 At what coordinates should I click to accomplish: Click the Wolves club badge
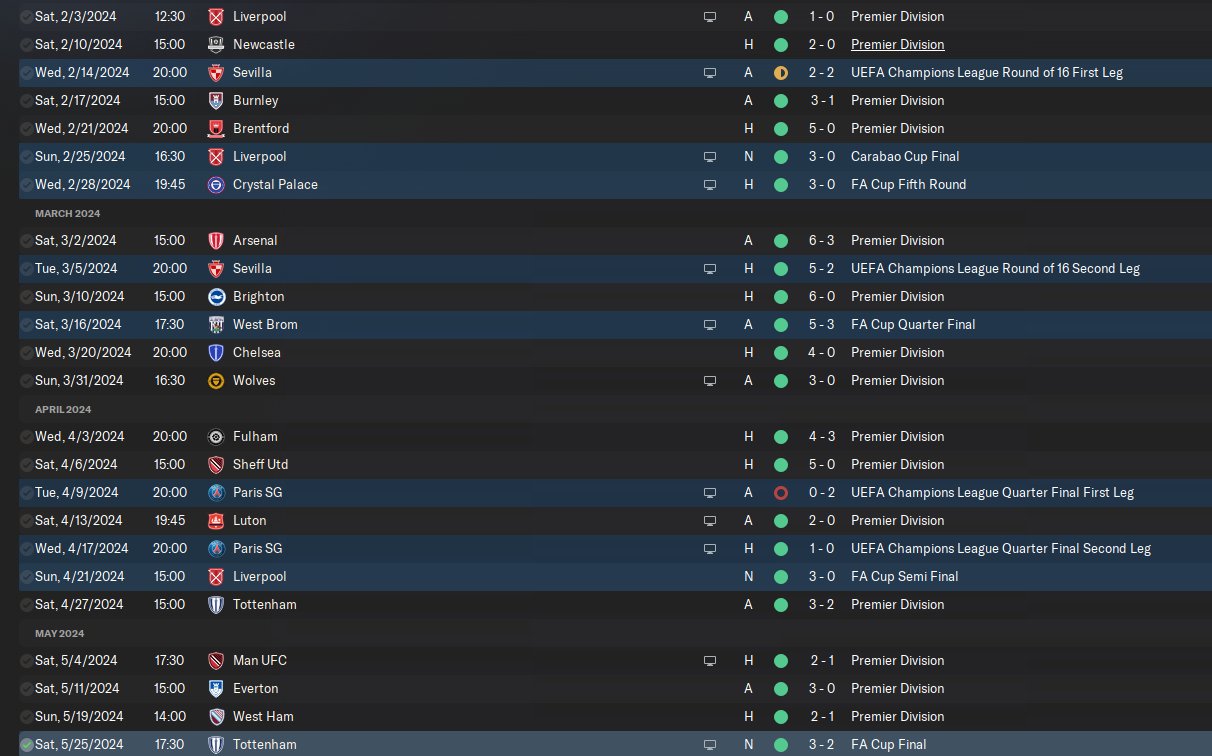point(216,381)
